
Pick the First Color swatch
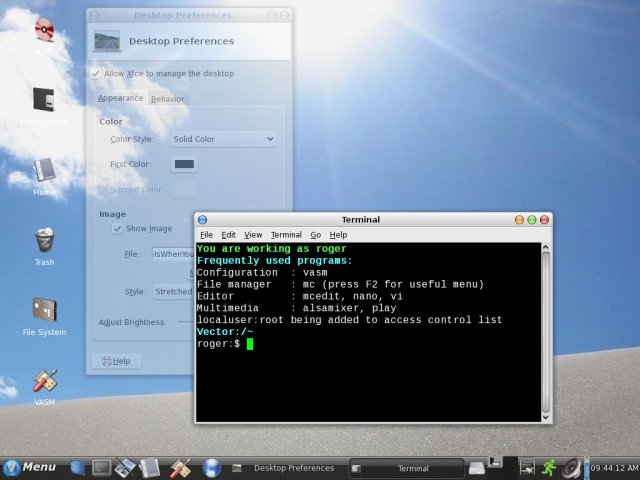pyautogui.click(x=185, y=163)
